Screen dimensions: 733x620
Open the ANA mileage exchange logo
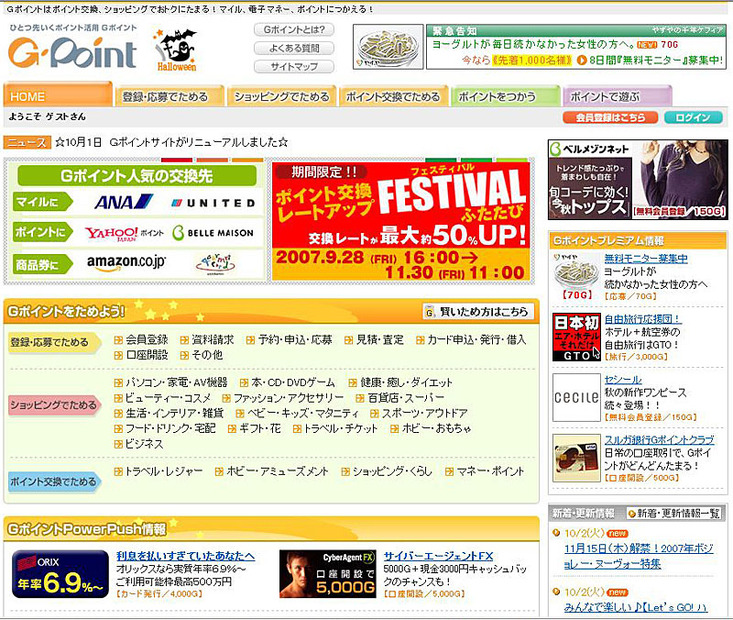[x=123, y=202]
